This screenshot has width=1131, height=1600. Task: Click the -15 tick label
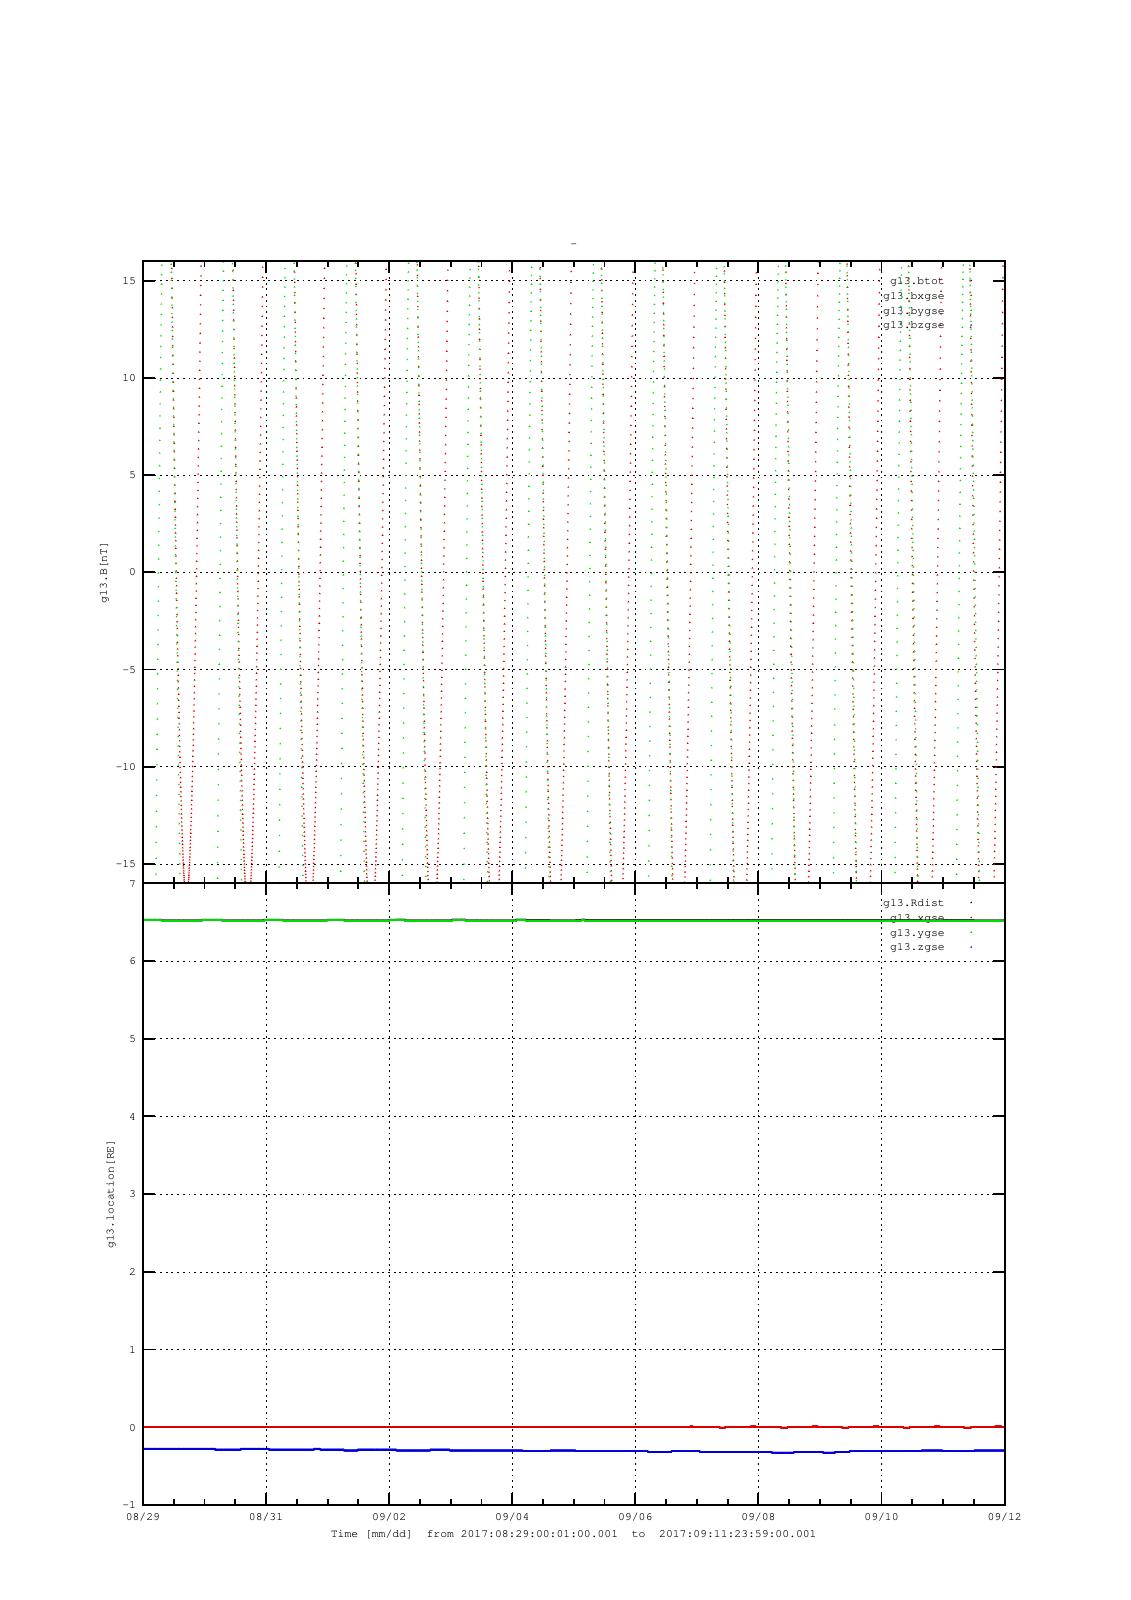click(x=126, y=864)
